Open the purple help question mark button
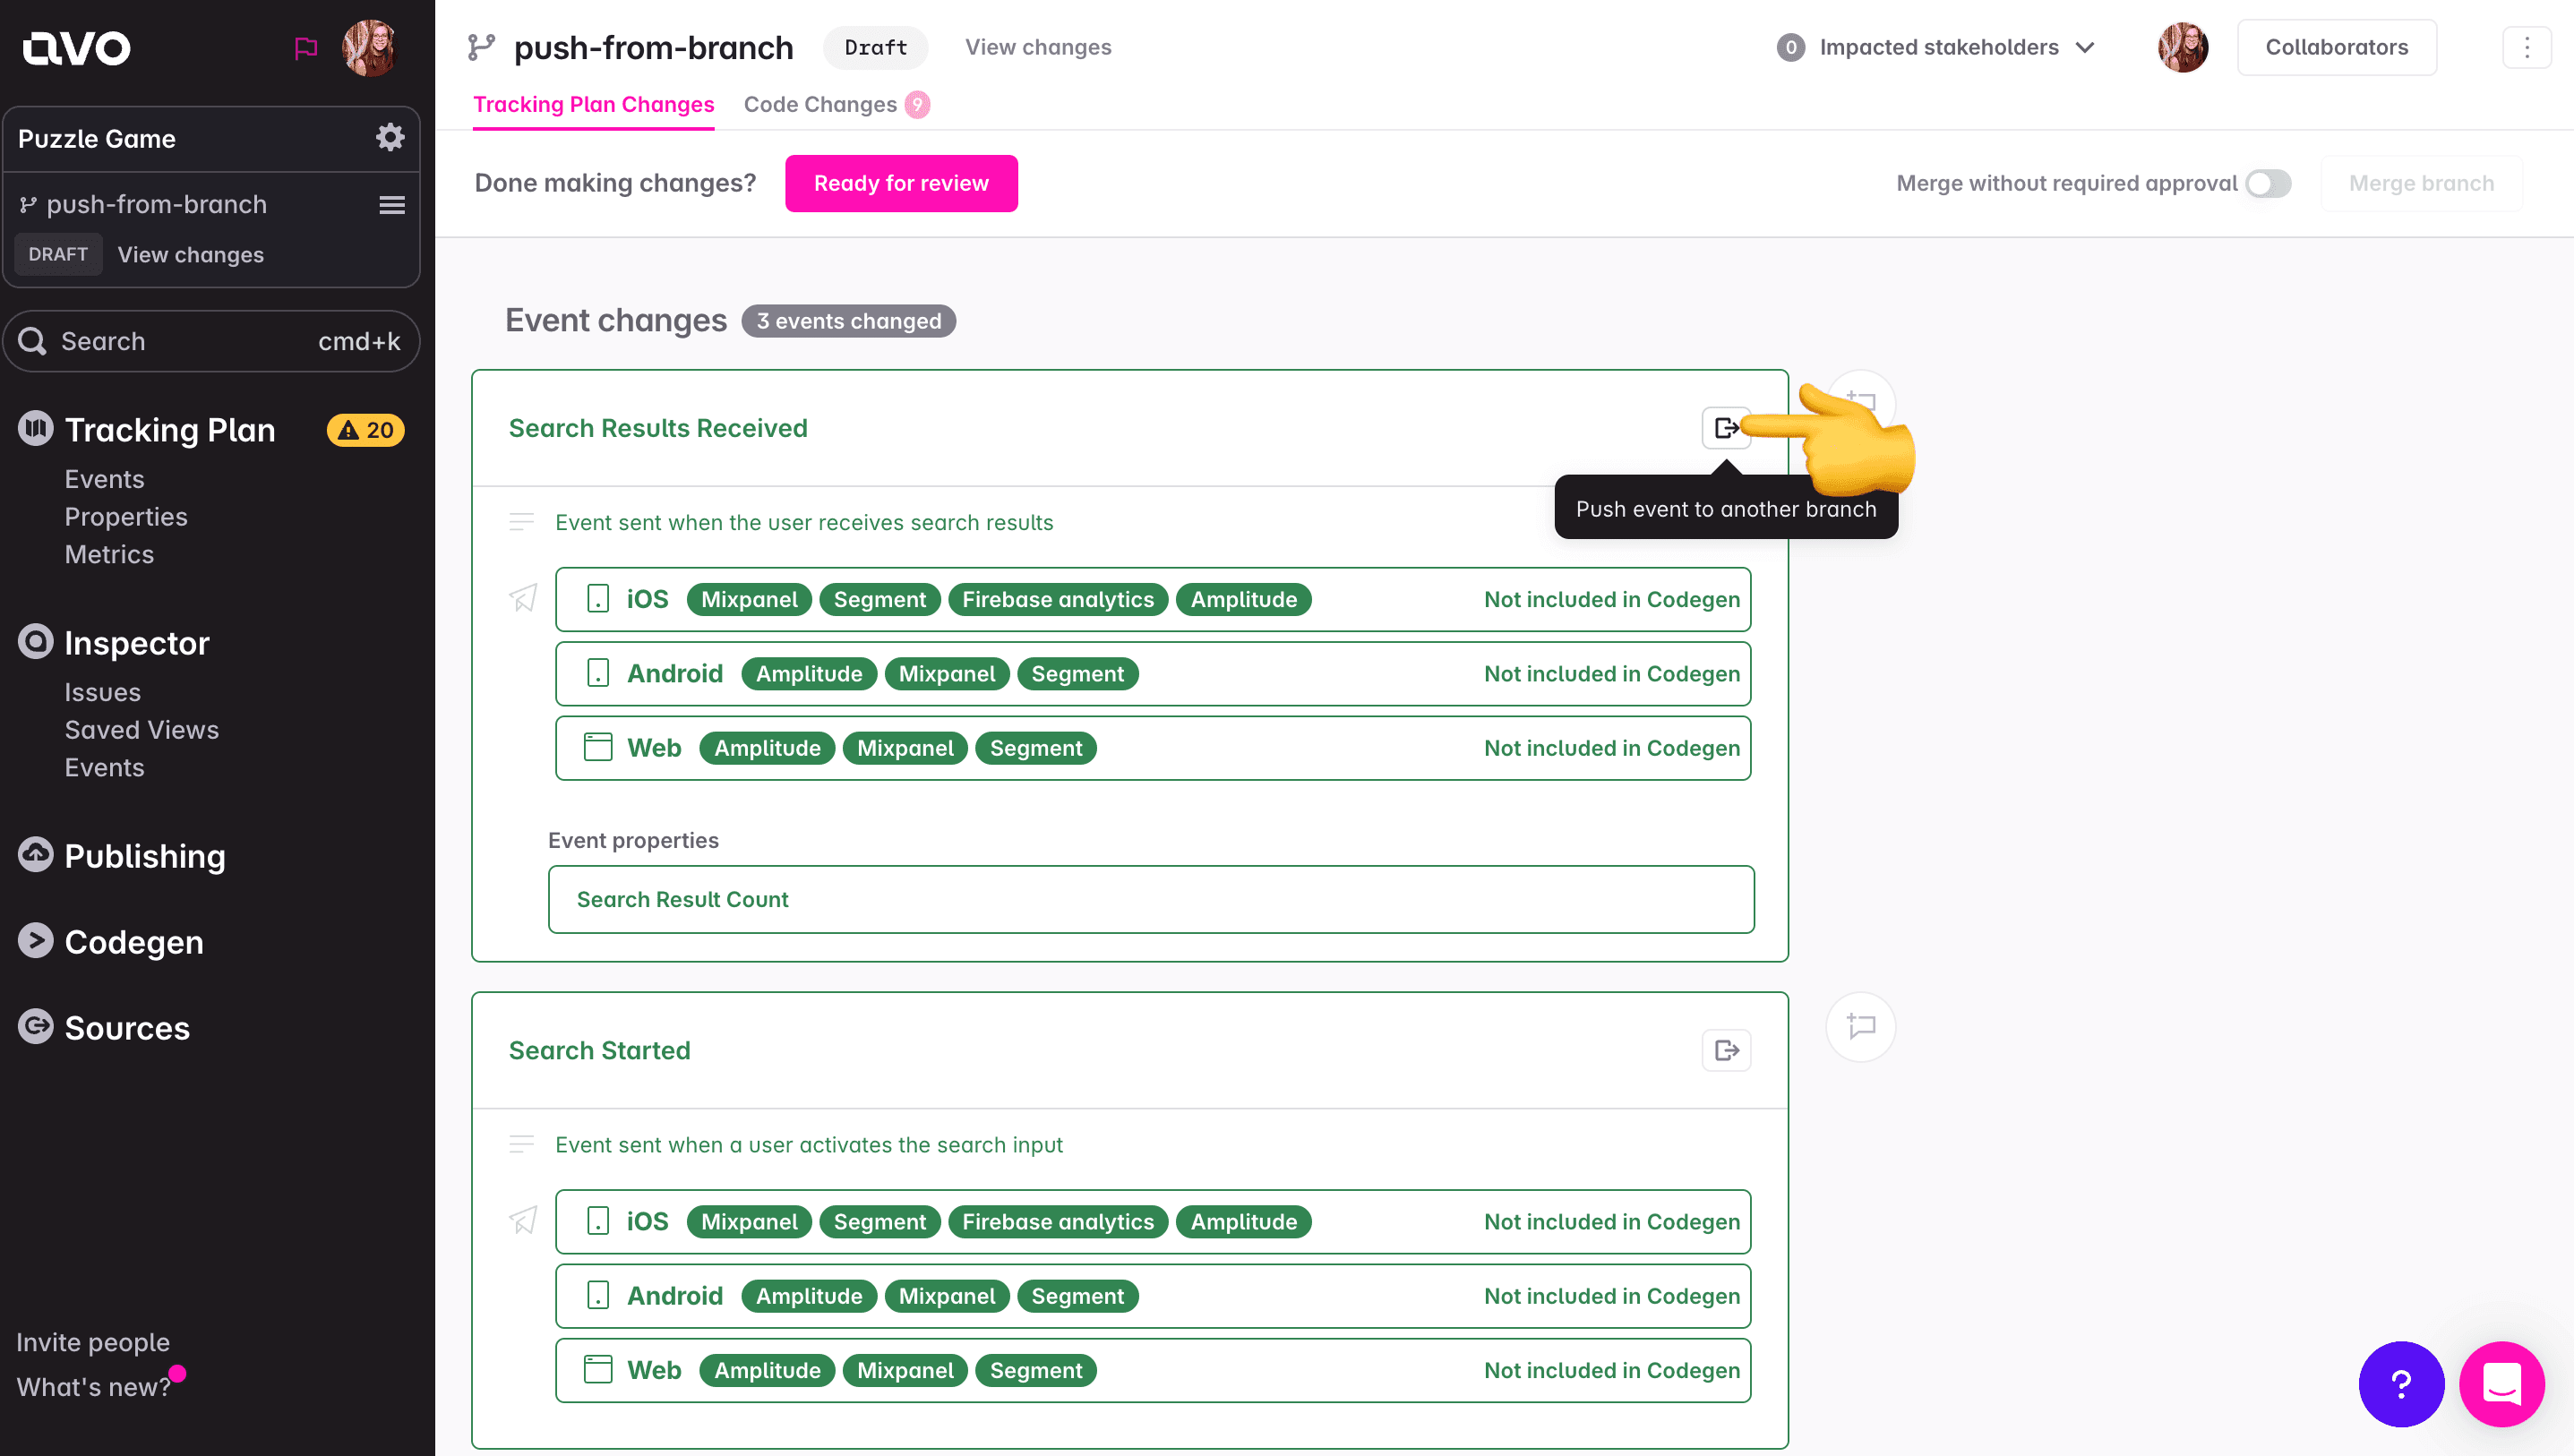 (x=2400, y=1384)
